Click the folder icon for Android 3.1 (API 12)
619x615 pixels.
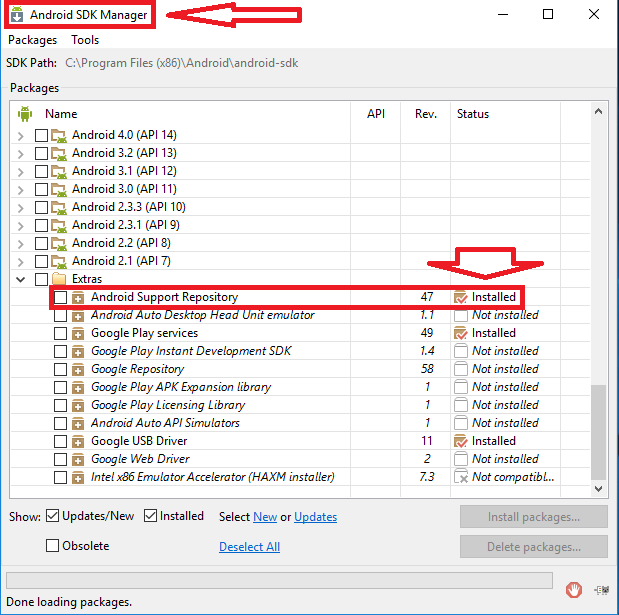click(59, 171)
